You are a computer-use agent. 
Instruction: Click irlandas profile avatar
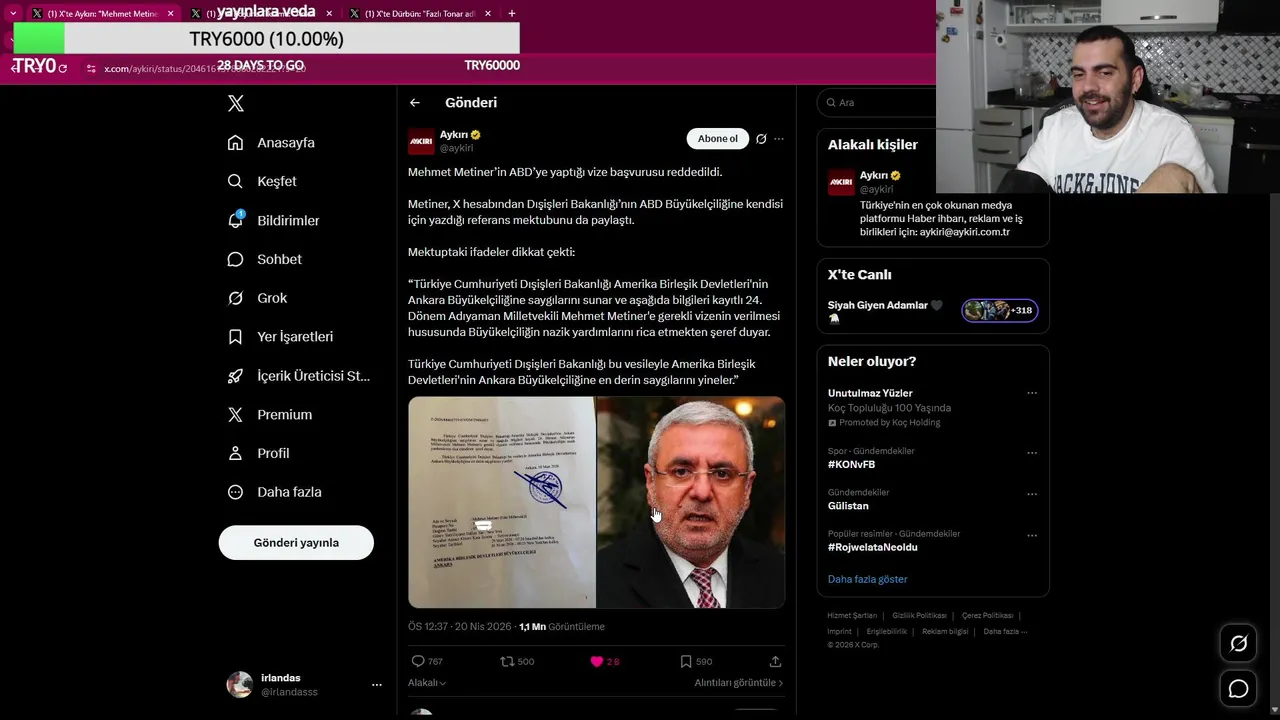[240, 684]
